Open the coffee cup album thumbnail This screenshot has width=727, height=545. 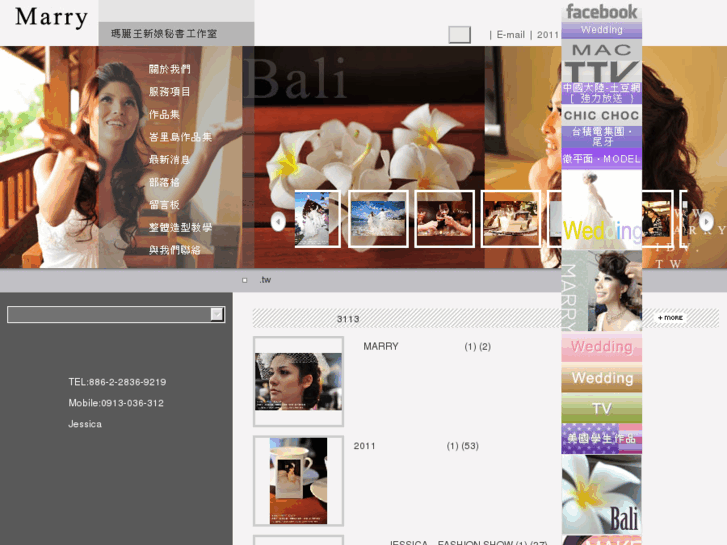click(x=298, y=481)
